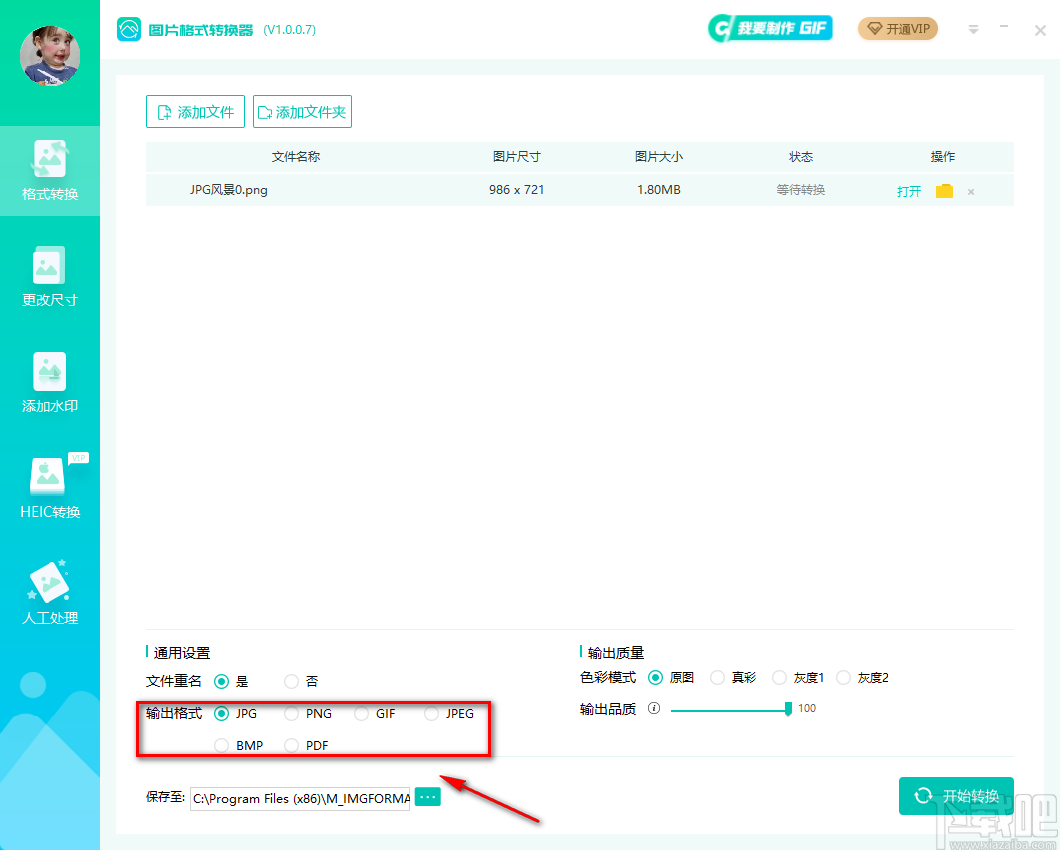Screen dimensions: 1060x850
Task: Click the yellow folder icon for JPG风景0.png
Action: [944, 190]
